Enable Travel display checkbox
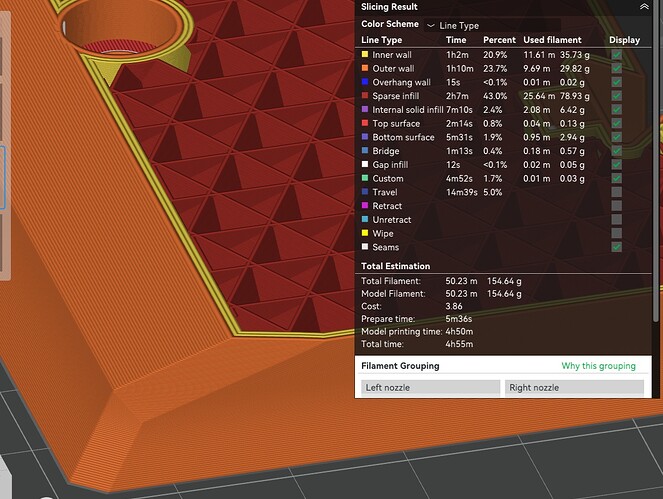Image resolution: width=663 pixels, height=499 pixels. coord(616,192)
